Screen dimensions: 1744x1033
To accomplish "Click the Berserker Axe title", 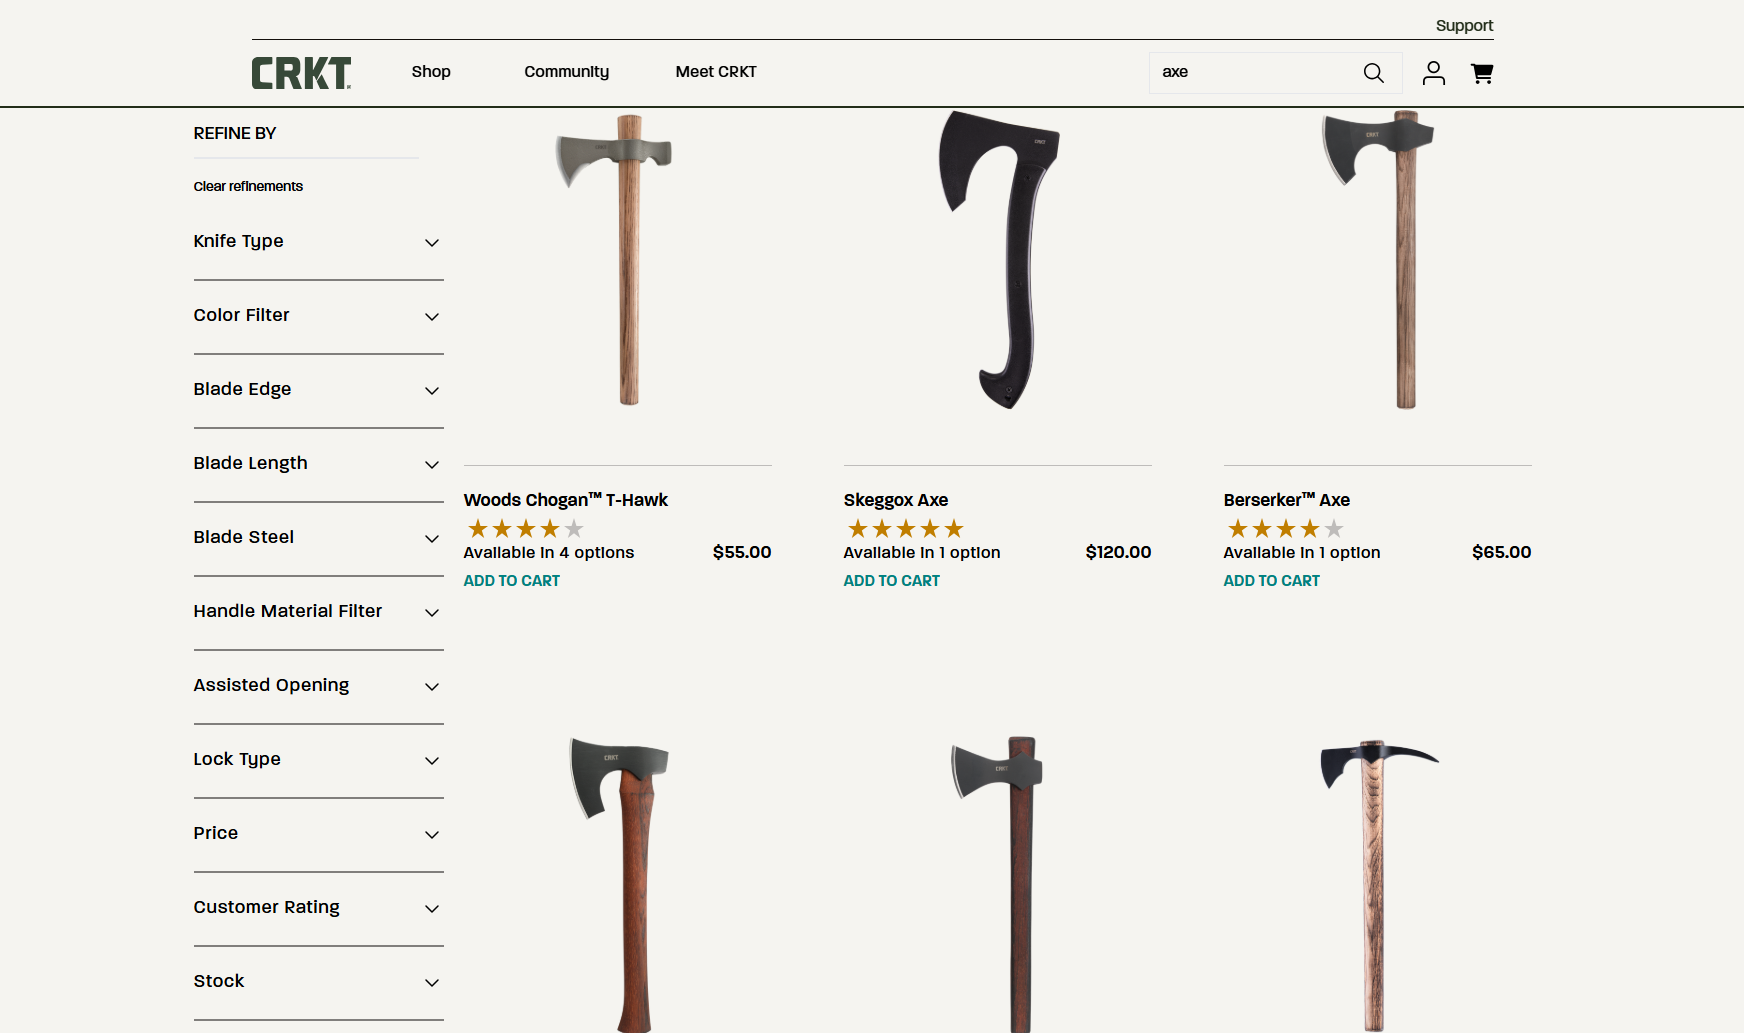I will click(1286, 500).
